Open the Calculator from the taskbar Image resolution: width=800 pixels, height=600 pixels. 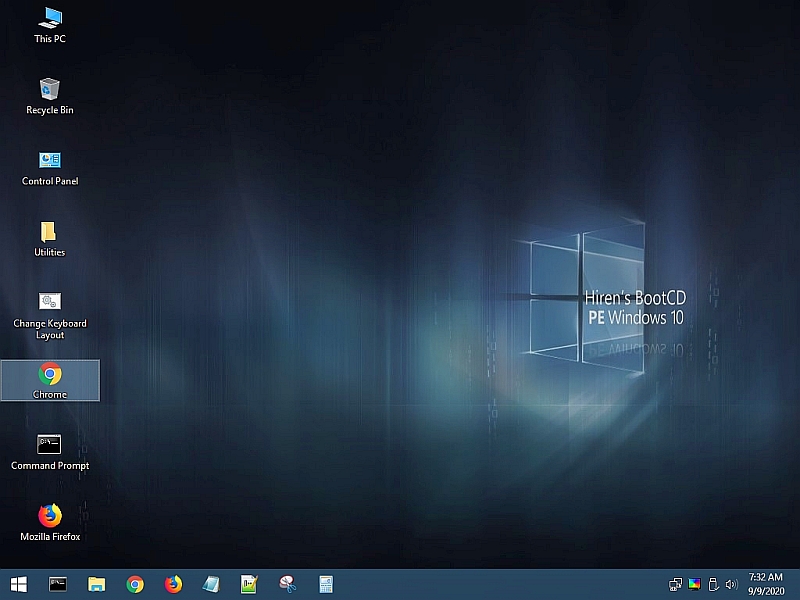(326, 584)
